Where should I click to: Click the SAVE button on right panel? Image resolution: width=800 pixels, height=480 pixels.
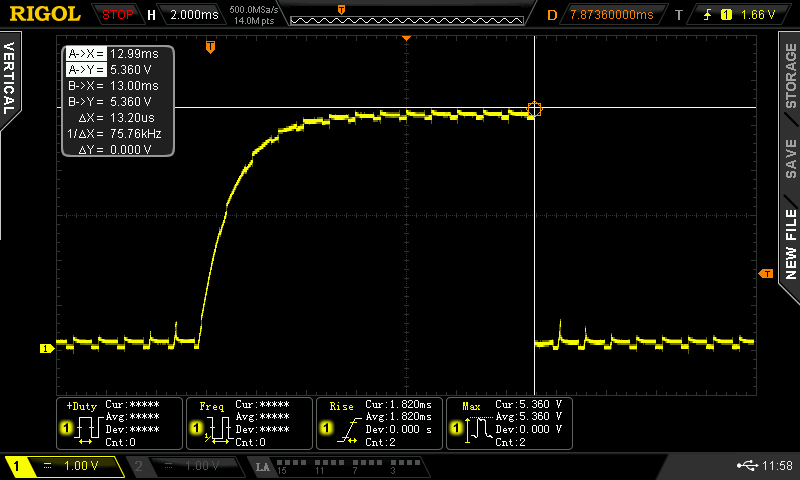coord(790,159)
